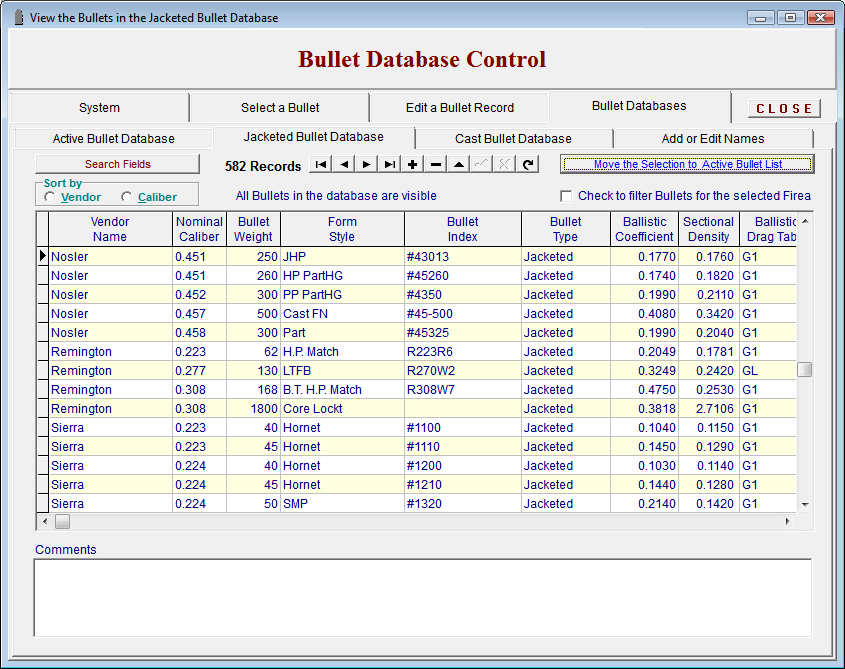845x669 pixels.
Task: Click Move the Selection to Active Bullet List
Action: 687,164
